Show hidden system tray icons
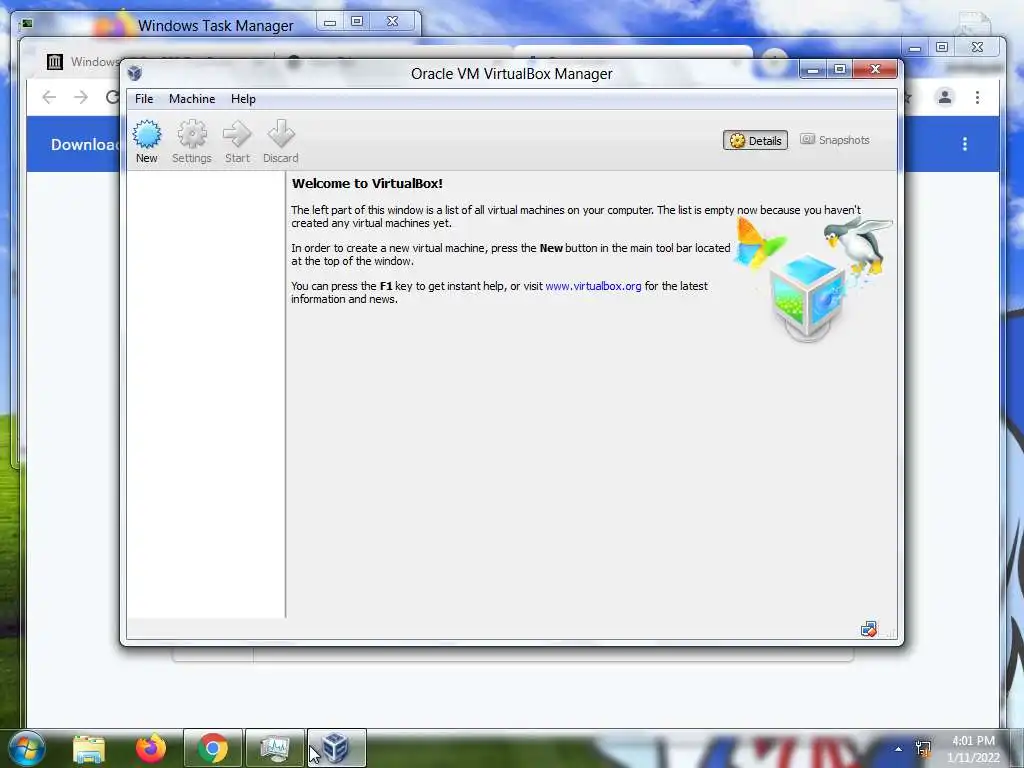The image size is (1024, 768). click(x=899, y=749)
